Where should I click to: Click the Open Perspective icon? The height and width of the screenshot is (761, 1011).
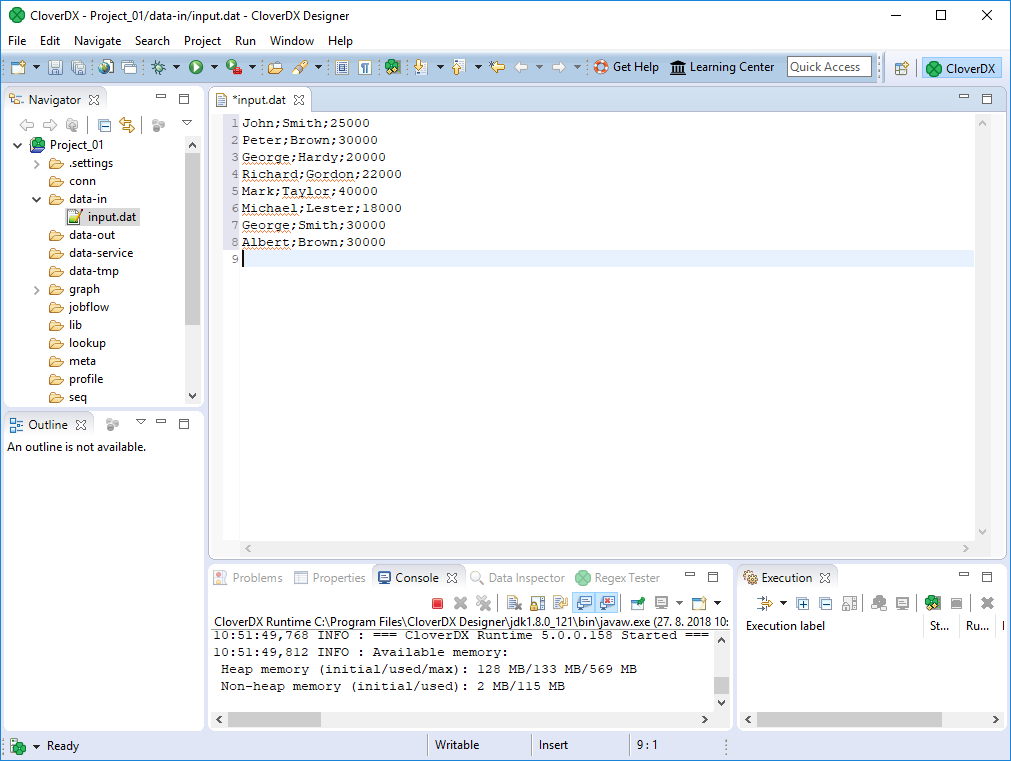pos(902,68)
